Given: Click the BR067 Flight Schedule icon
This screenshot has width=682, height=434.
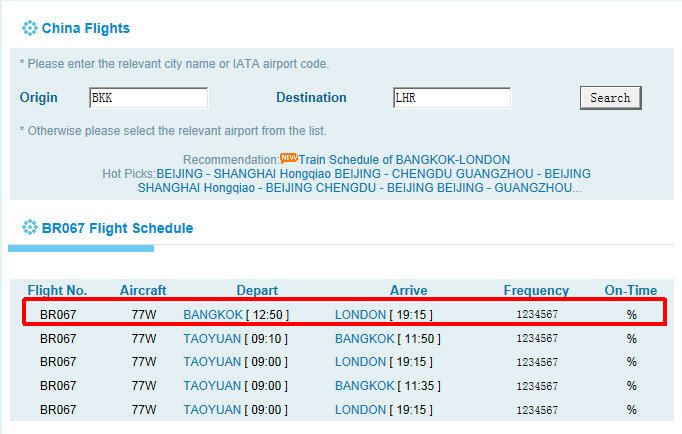Looking at the screenshot, I should pos(30,227).
